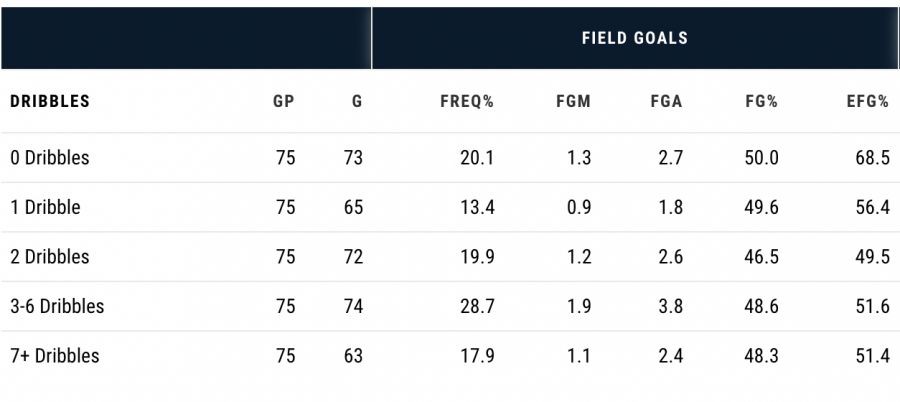The width and height of the screenshot is (900, 402).
Task: Sort table by DRIBBLES column header
Action: (50, 102)
